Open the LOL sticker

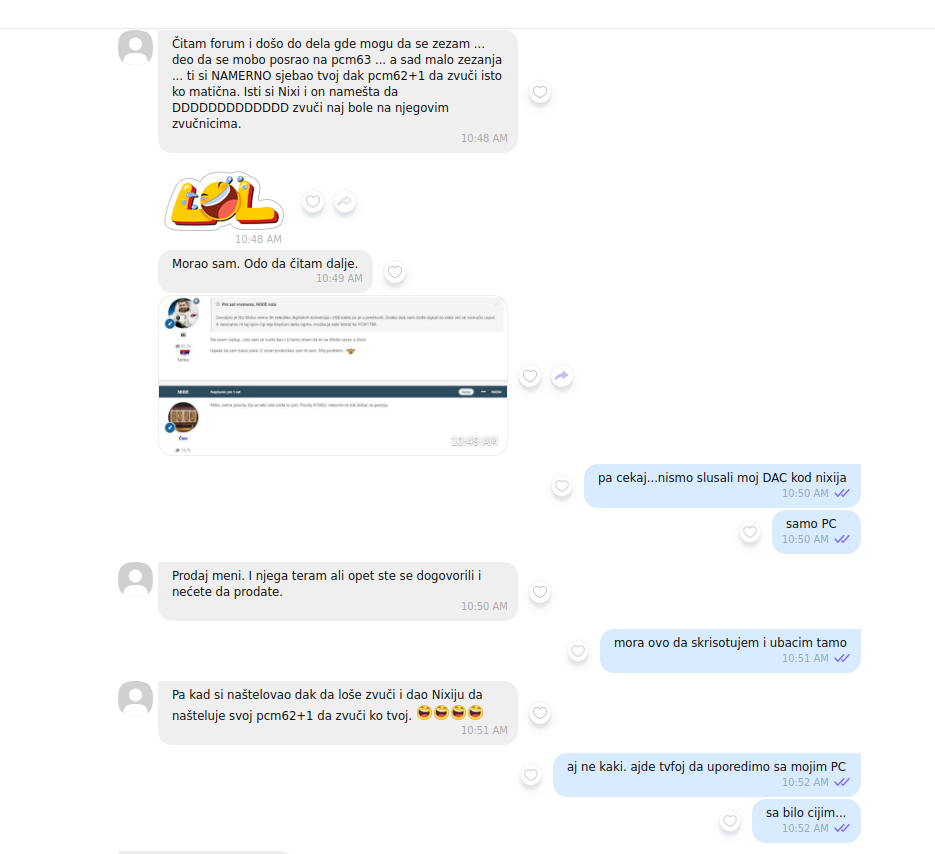(224, 202)
